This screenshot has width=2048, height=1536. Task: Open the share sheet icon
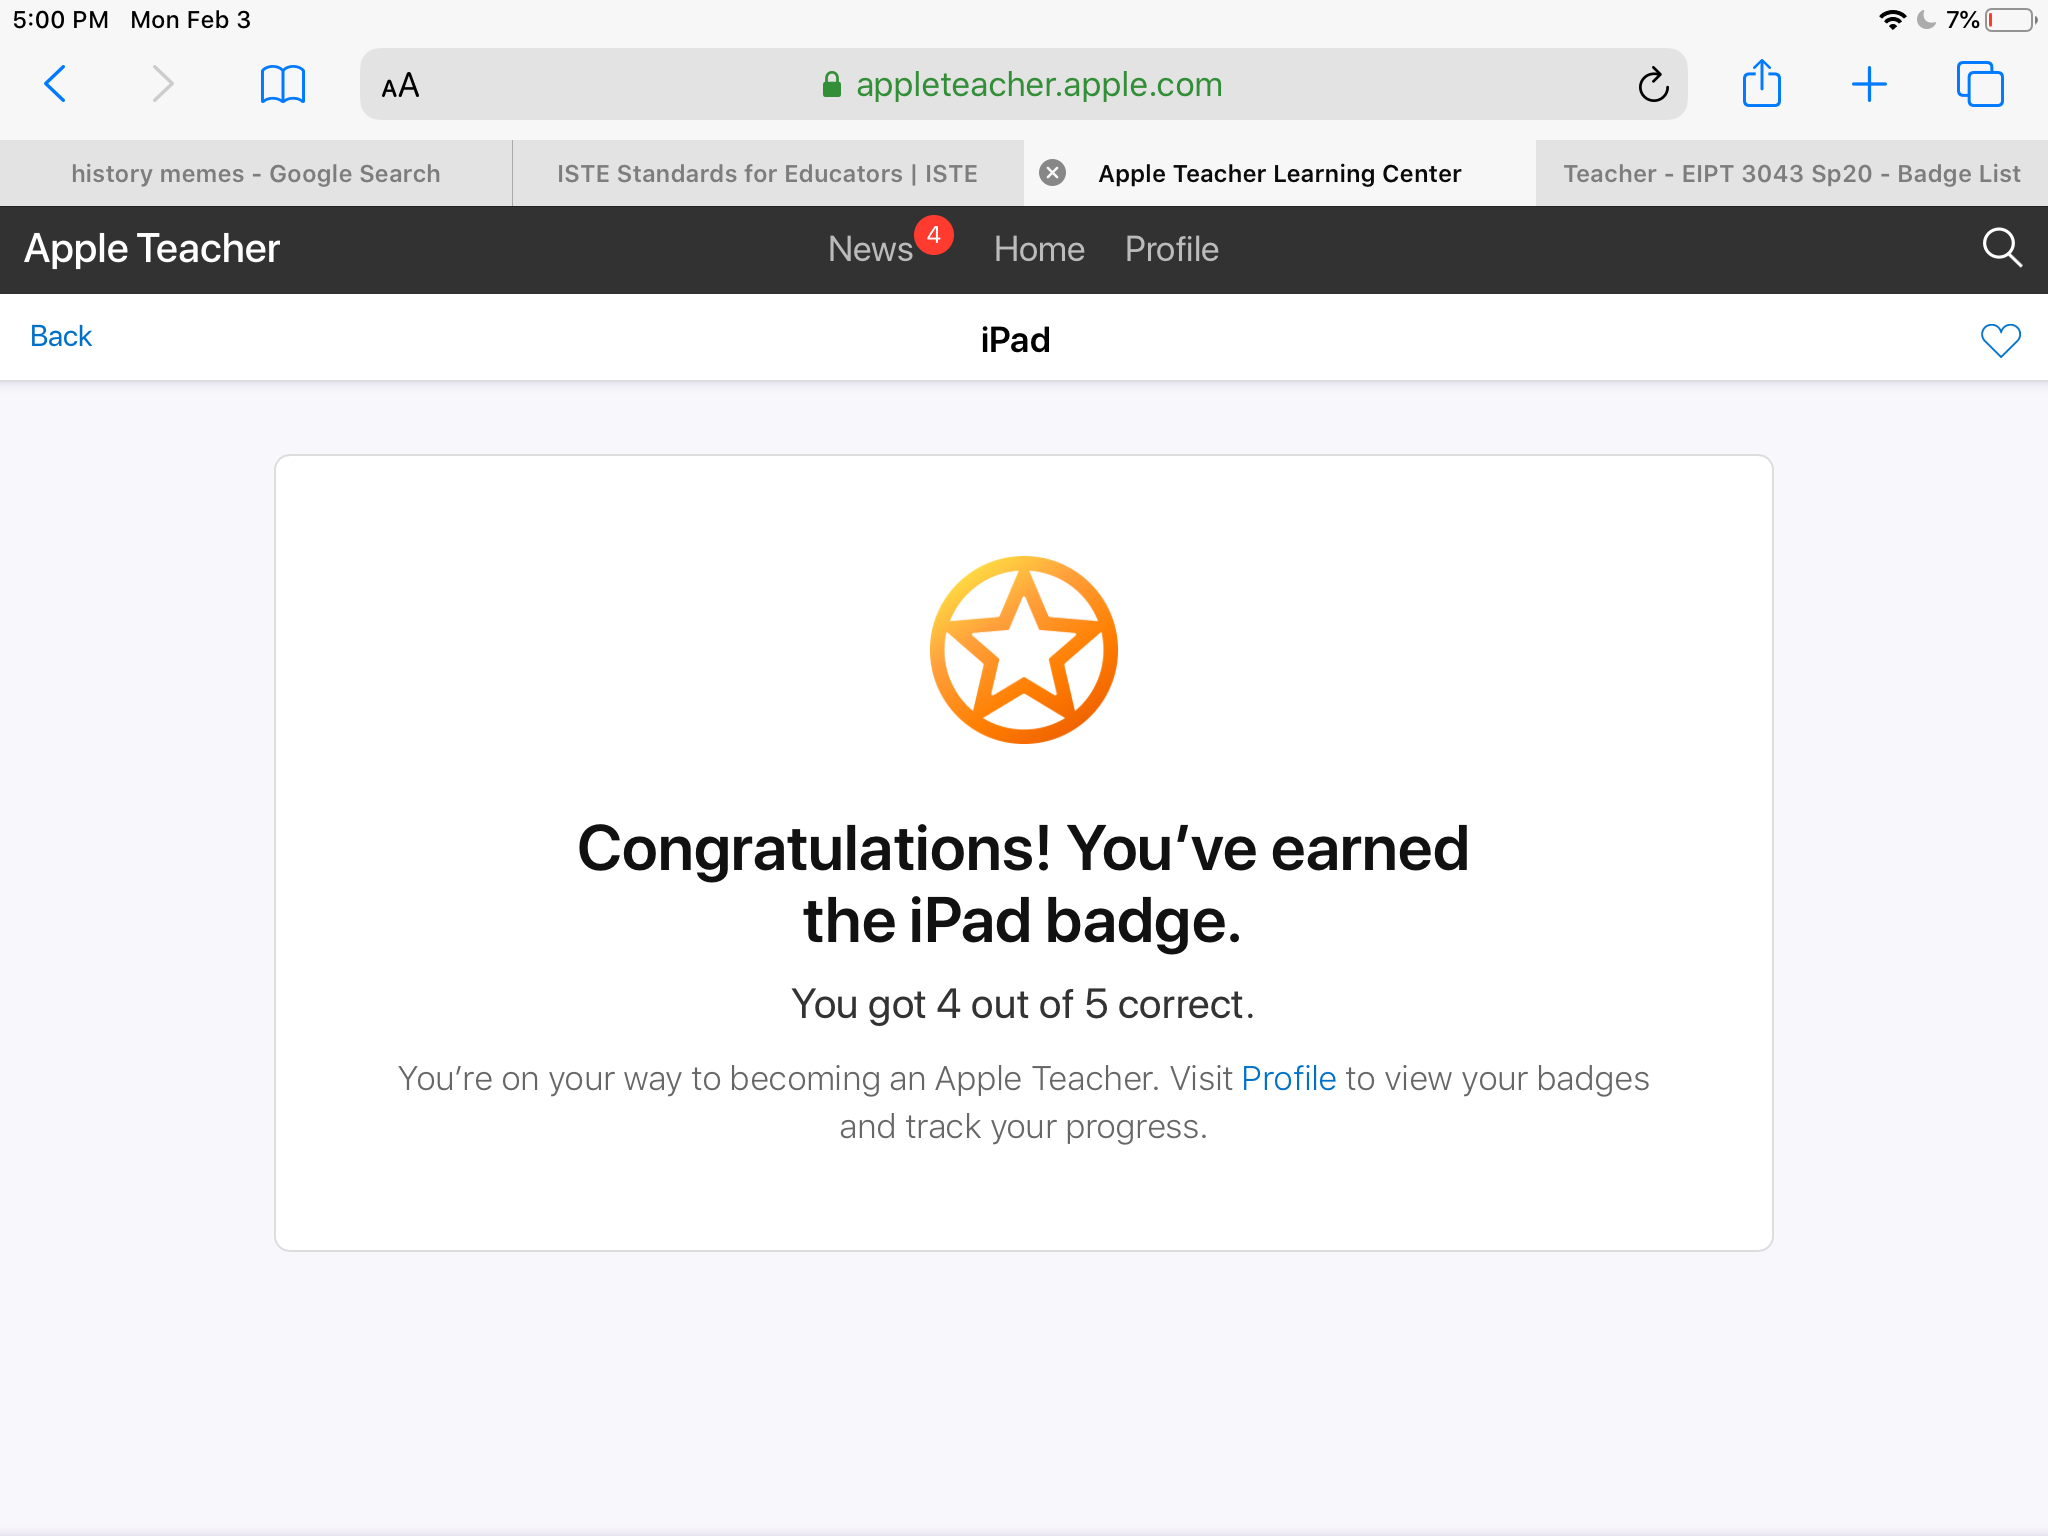(1761, 84)
